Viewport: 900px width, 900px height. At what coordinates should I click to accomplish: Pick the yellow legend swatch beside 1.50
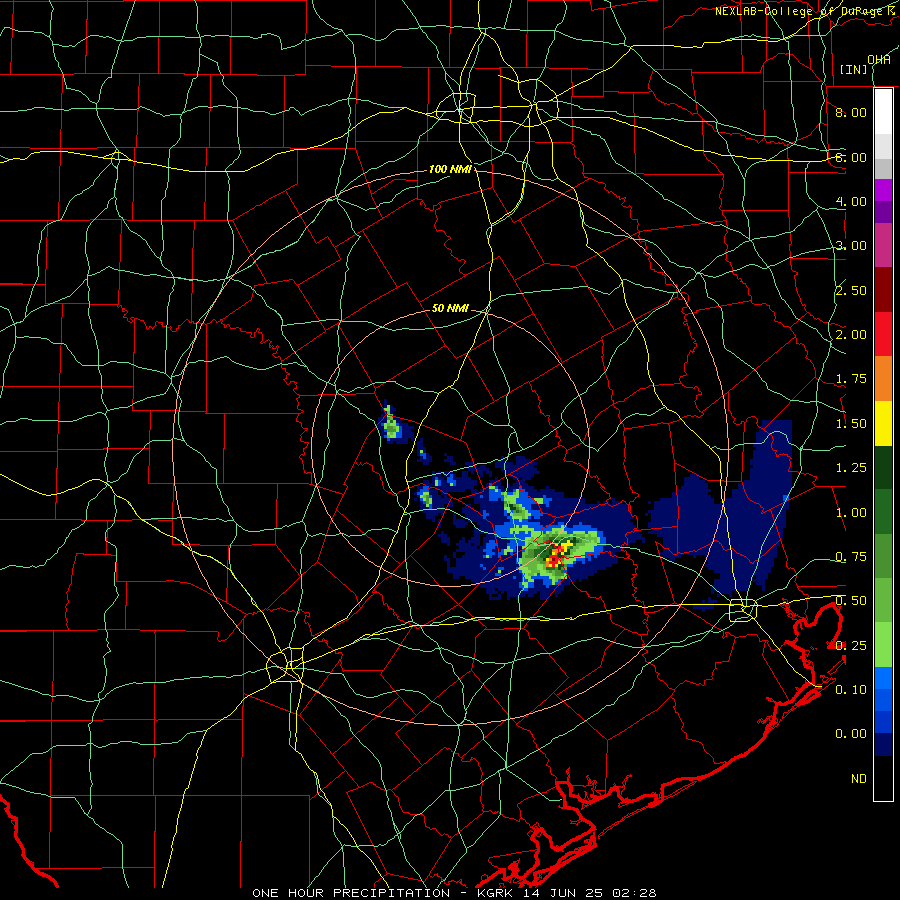tap(883, 423)
